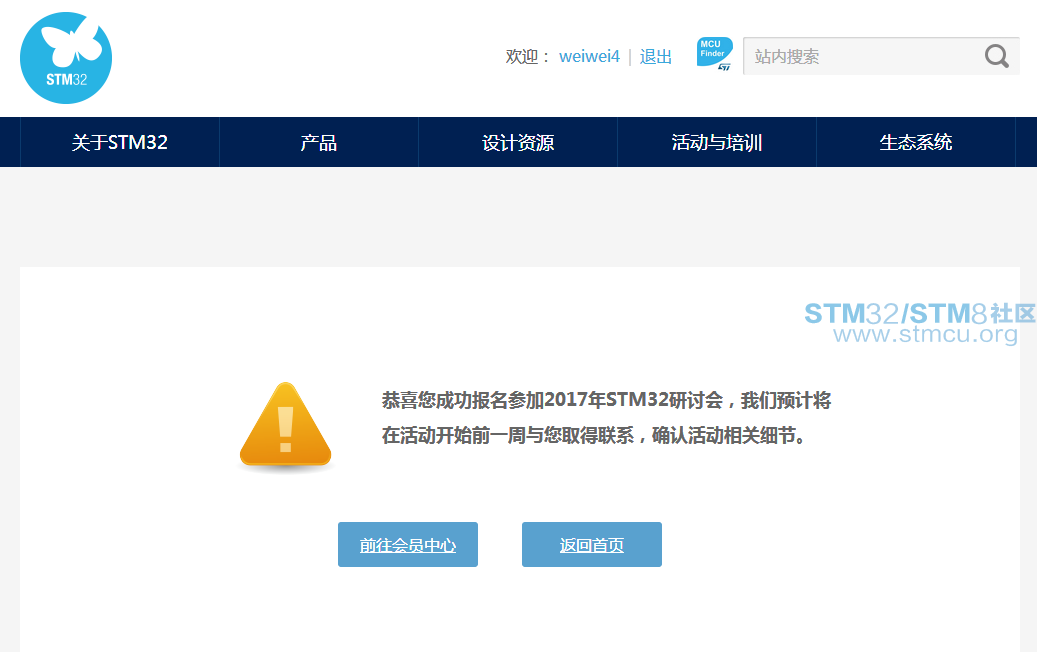Viewport: 1037px width, 652px height.
Task: Open the 活动与培训 menu
Action: tap(717, 142)
